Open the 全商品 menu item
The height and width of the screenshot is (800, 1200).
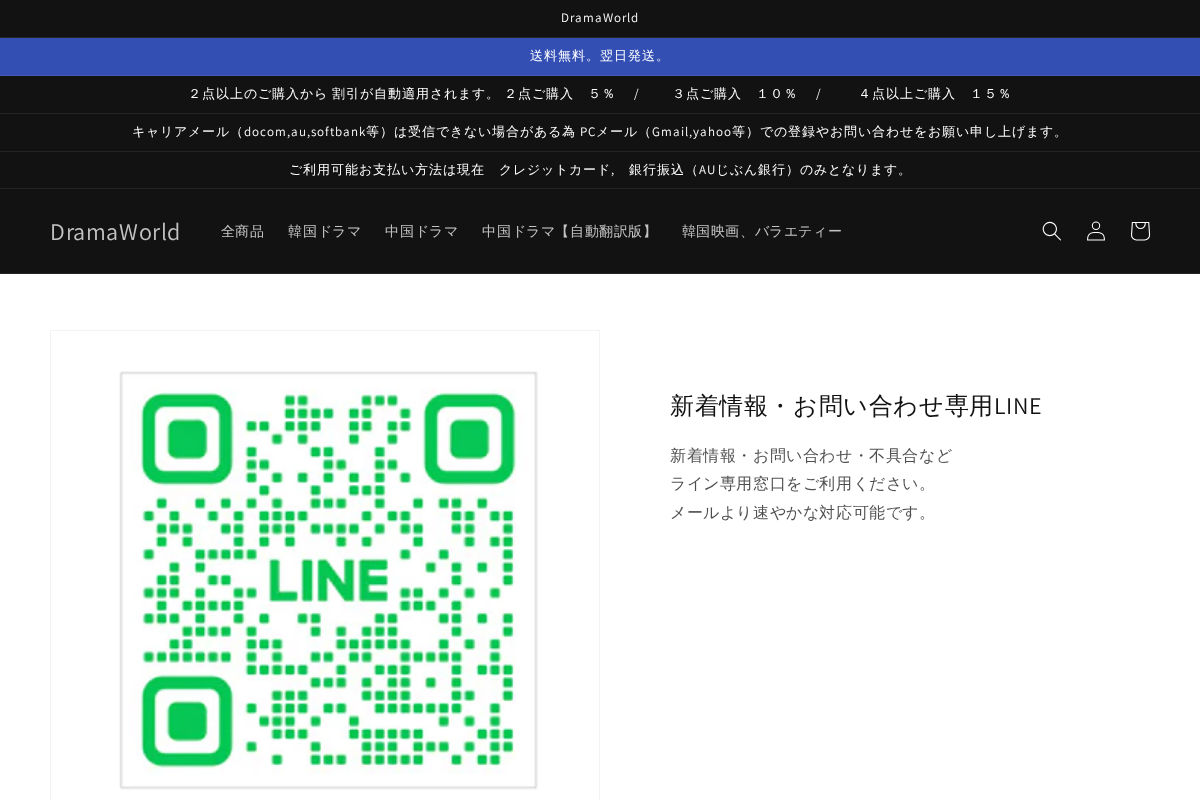tap(242, 231)
